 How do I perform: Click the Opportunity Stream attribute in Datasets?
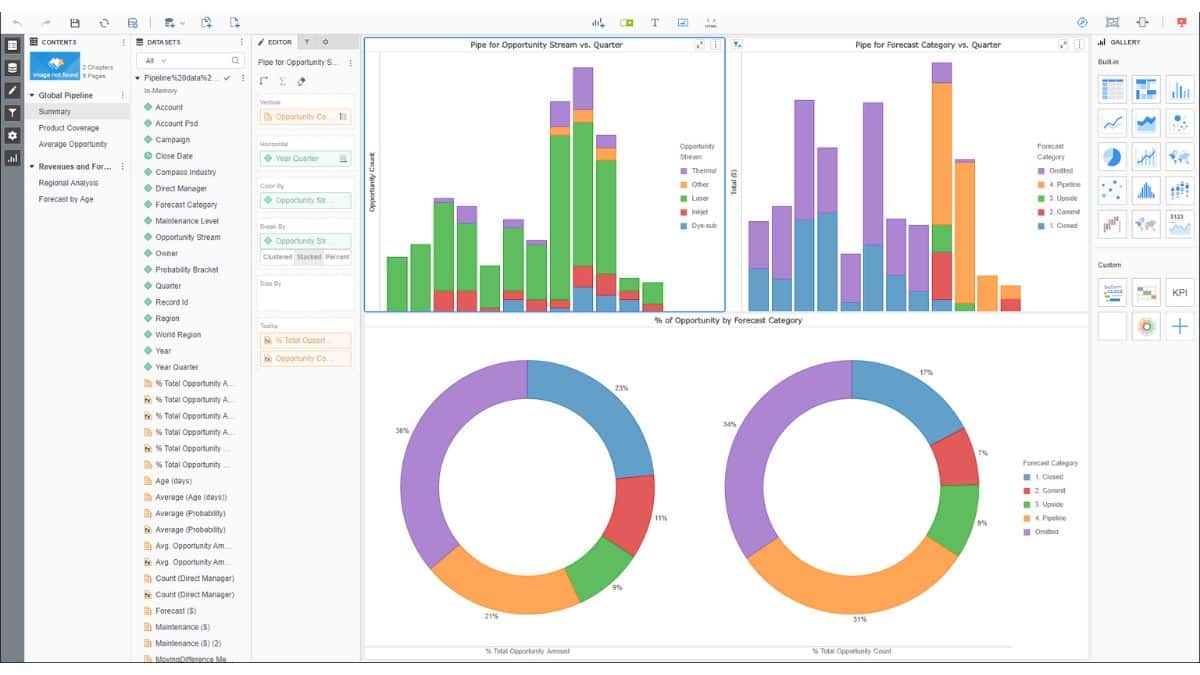(187, 237)
